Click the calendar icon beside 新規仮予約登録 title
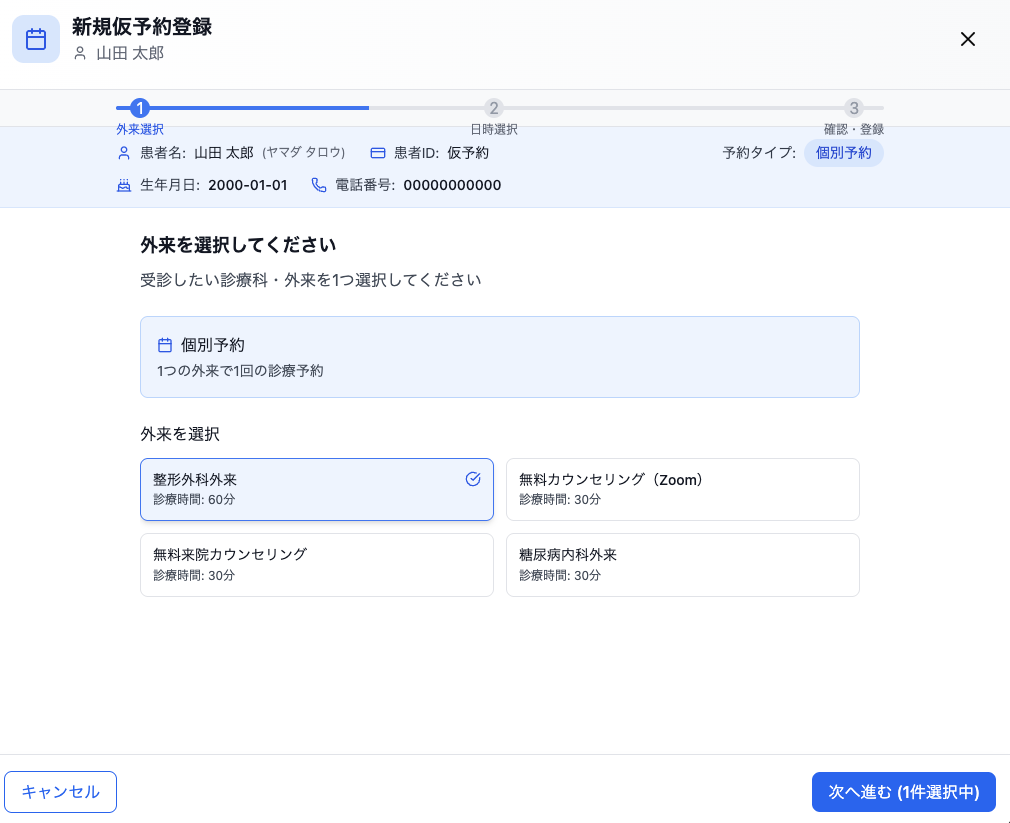This screenshot has width=1010, height=823. [36, 39]
